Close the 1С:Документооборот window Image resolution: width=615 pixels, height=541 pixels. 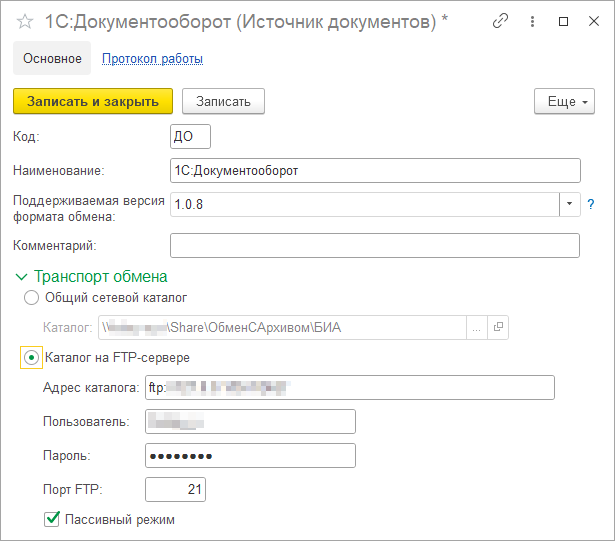pyautogui.click(x=591, y=20)
